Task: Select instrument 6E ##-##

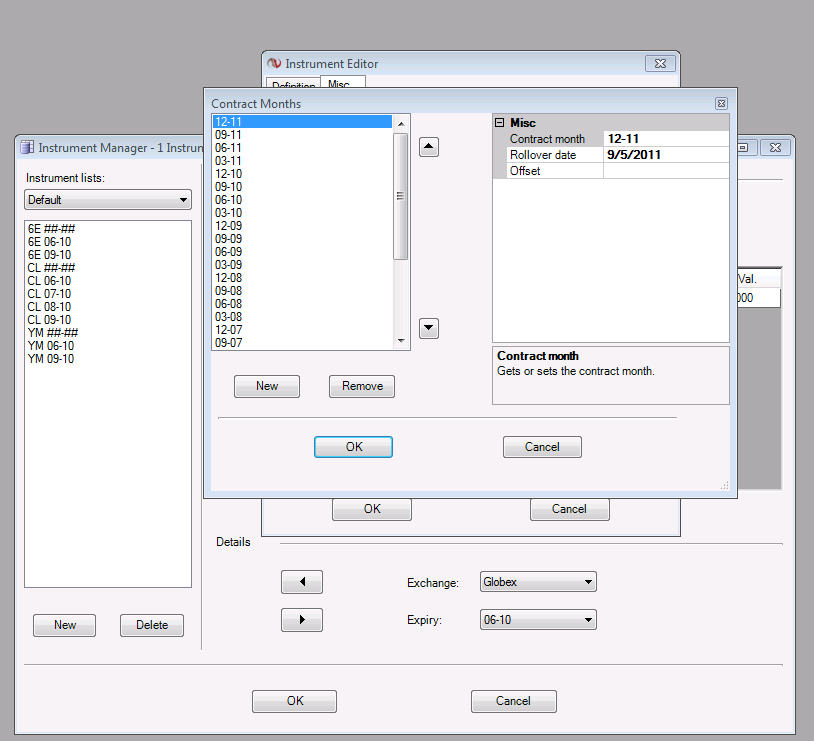Action: (51, 228)
